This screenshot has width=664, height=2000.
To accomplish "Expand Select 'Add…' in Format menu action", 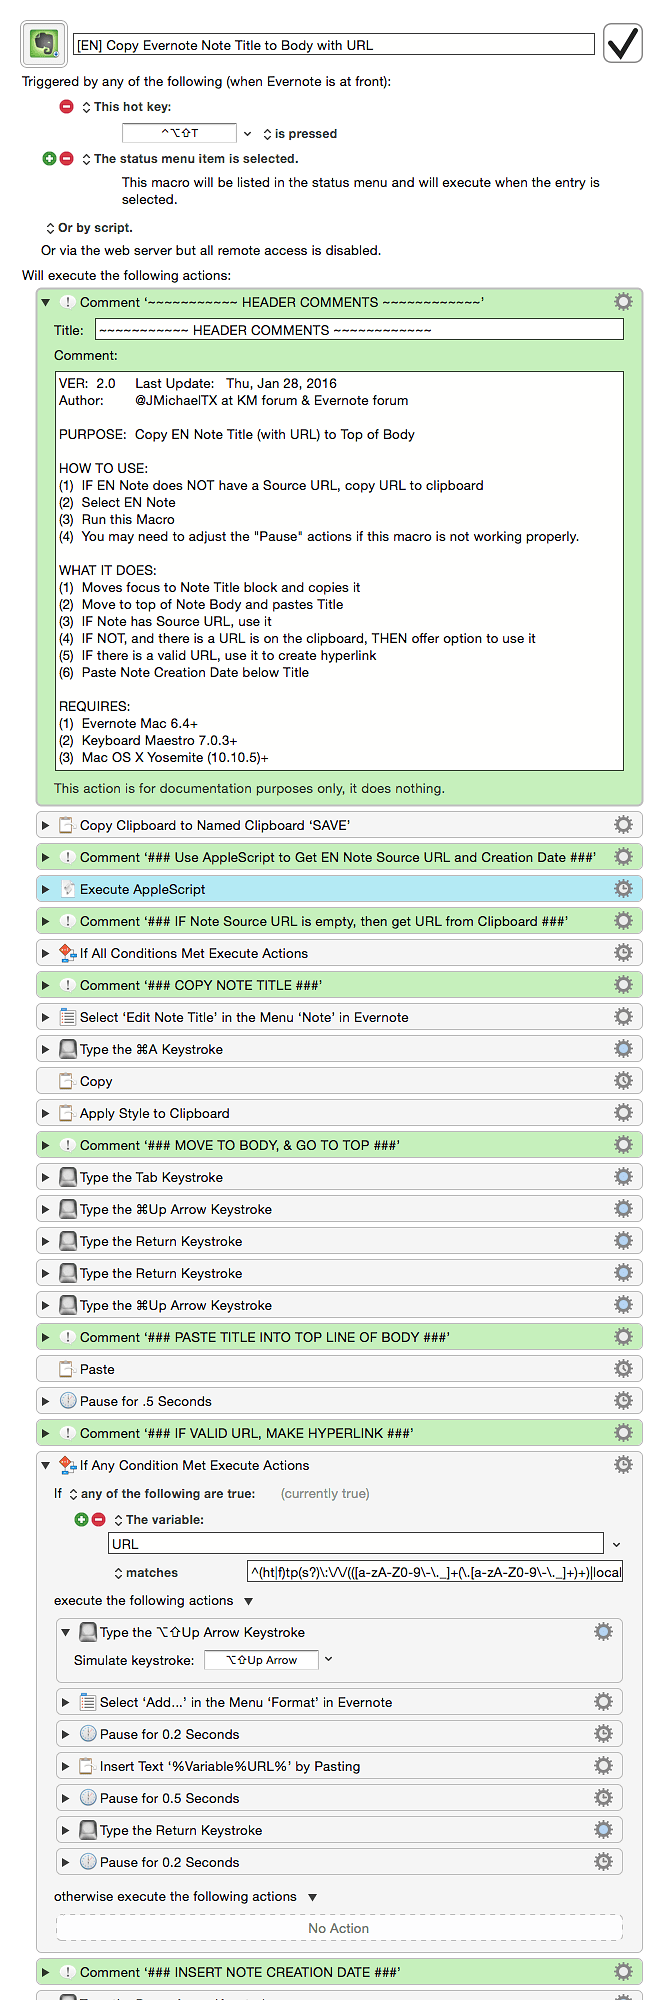I will [66, 1702].
